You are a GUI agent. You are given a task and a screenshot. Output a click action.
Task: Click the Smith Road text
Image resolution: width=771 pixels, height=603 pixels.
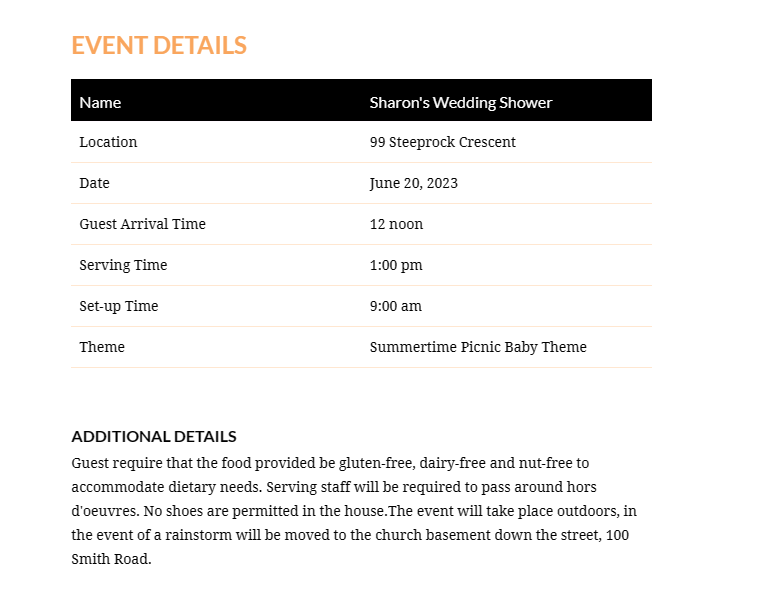pyautogui.click(x=112, y=559)
